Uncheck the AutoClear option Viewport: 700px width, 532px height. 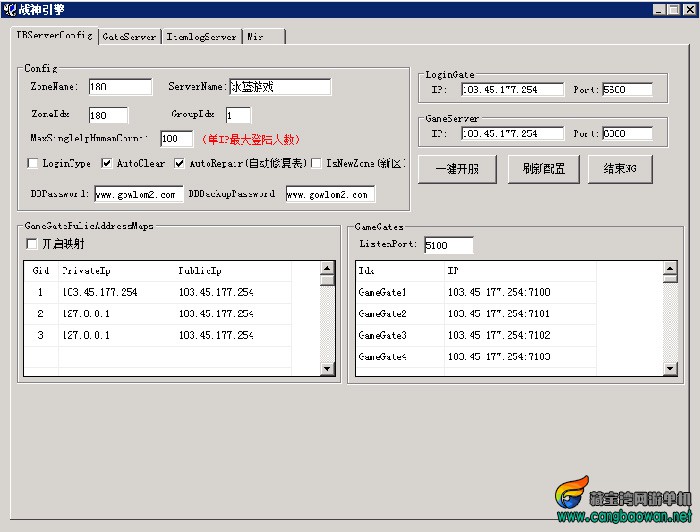click(x=107, y=163)
